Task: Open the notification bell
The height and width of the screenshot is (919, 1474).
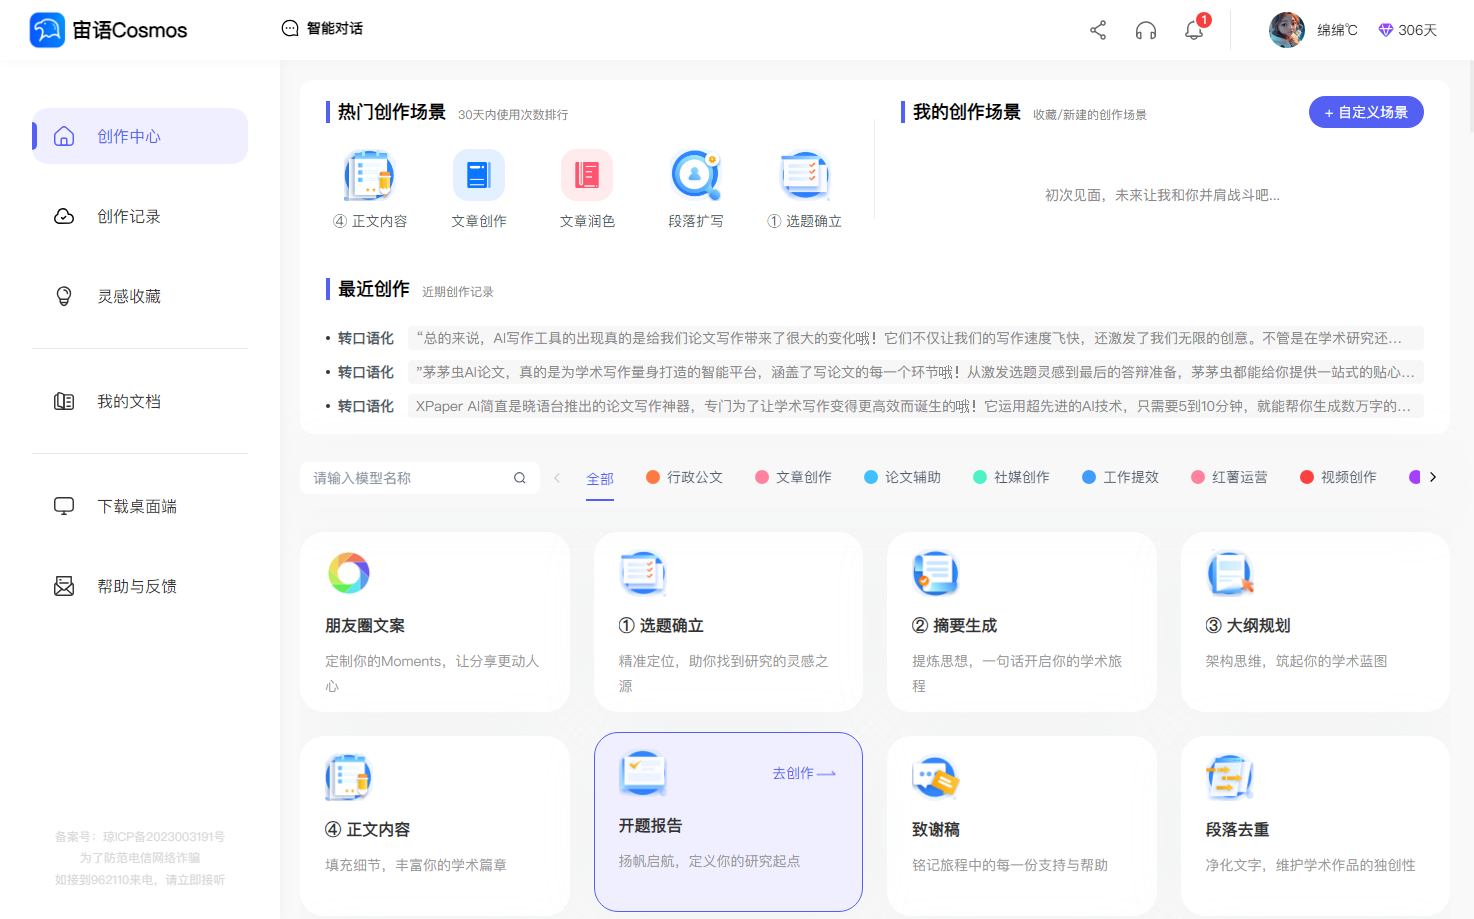Action: [x=1194, y=30]
